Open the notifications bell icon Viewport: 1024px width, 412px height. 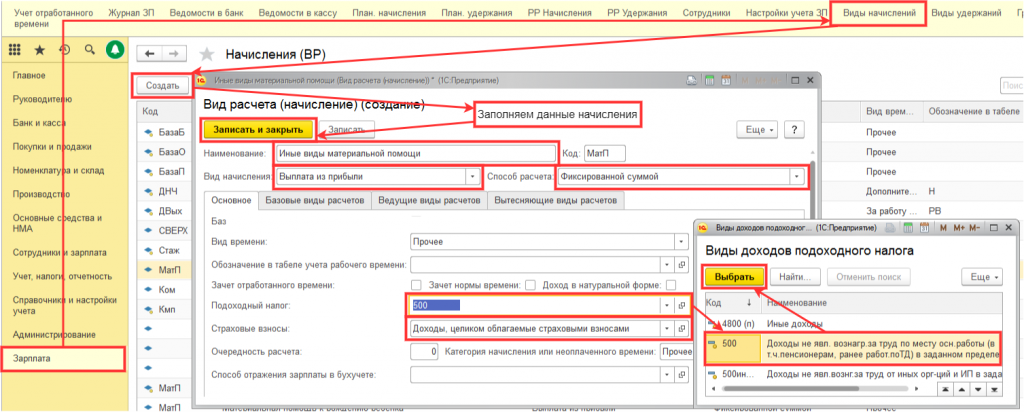tap(114, 50)
